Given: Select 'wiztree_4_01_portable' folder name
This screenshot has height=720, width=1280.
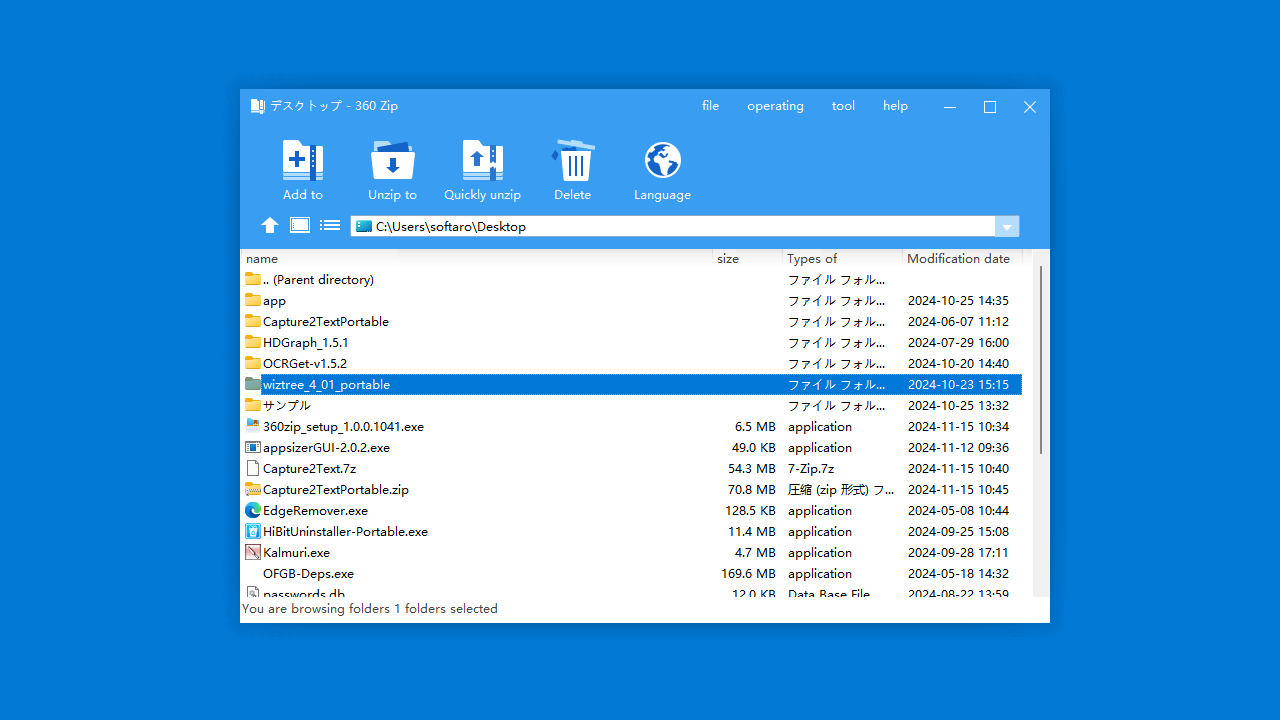Looking at the screenshot, I should tap(326, 385).
